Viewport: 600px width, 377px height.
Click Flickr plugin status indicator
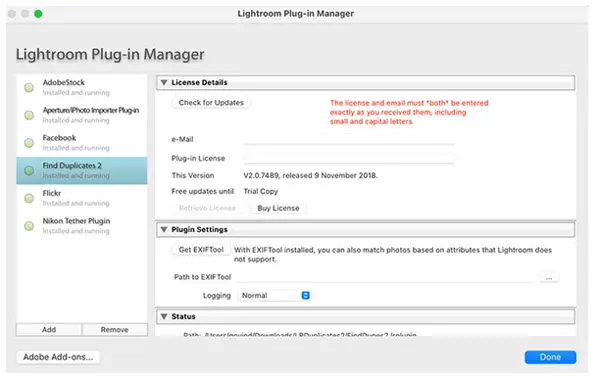(29, 198)
